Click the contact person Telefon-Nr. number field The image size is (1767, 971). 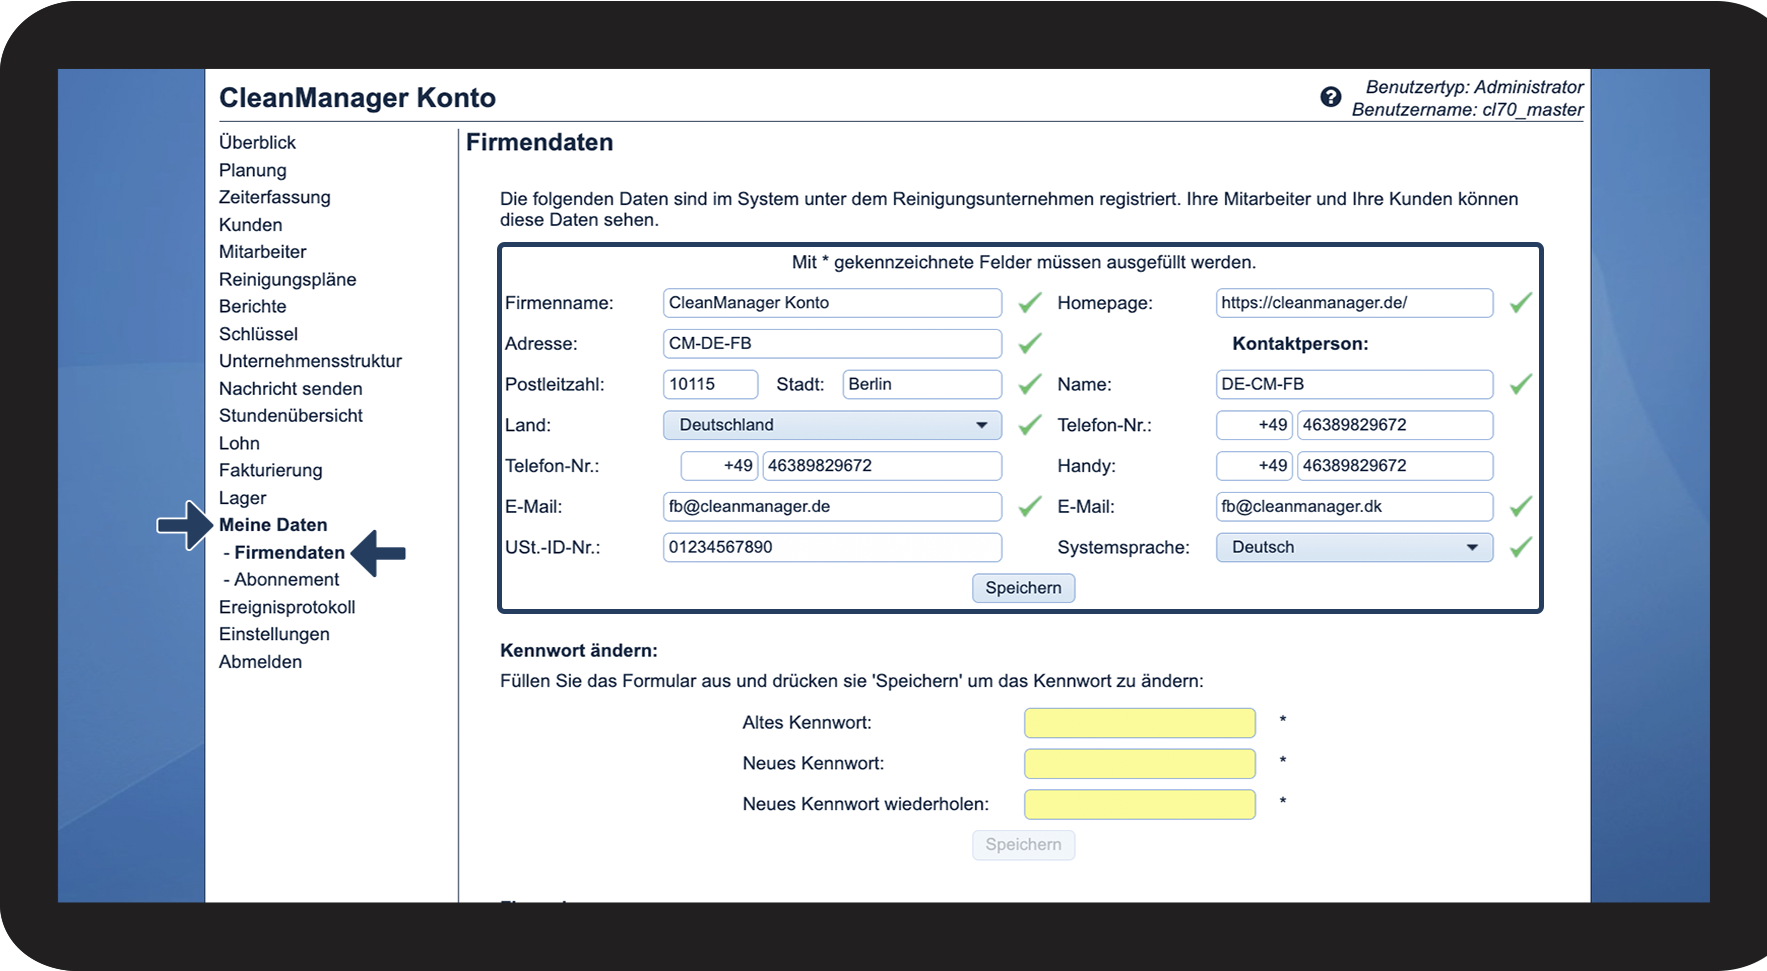point(1395,425)
